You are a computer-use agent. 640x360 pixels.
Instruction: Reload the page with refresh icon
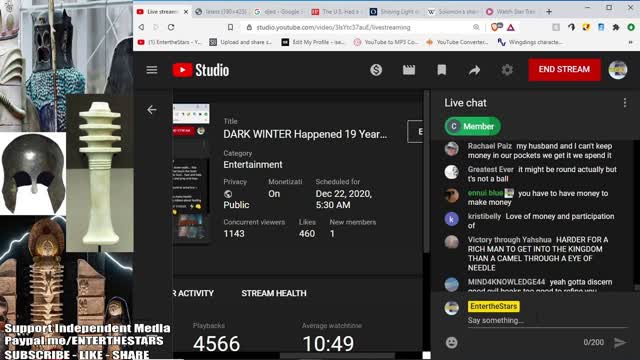(171, 27)
